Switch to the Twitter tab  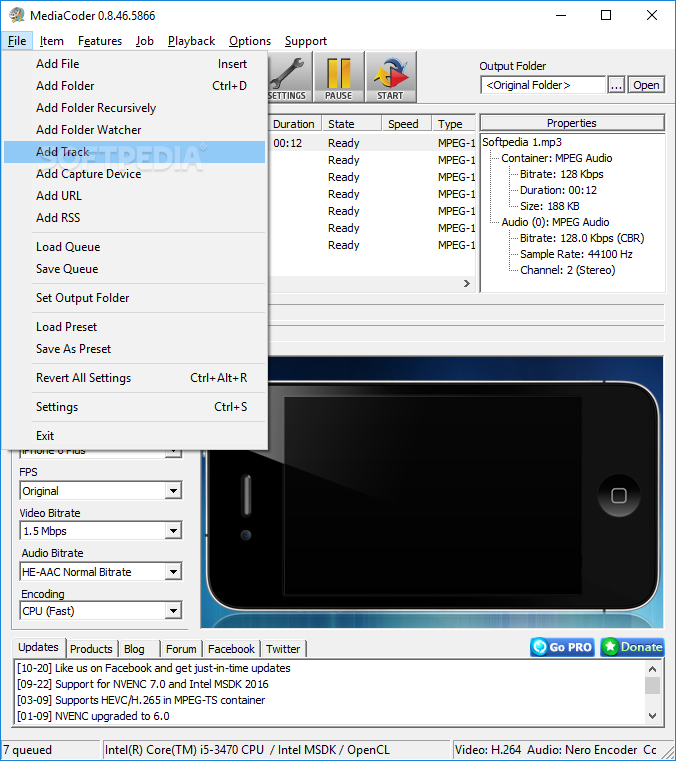(x=283, y=649)
